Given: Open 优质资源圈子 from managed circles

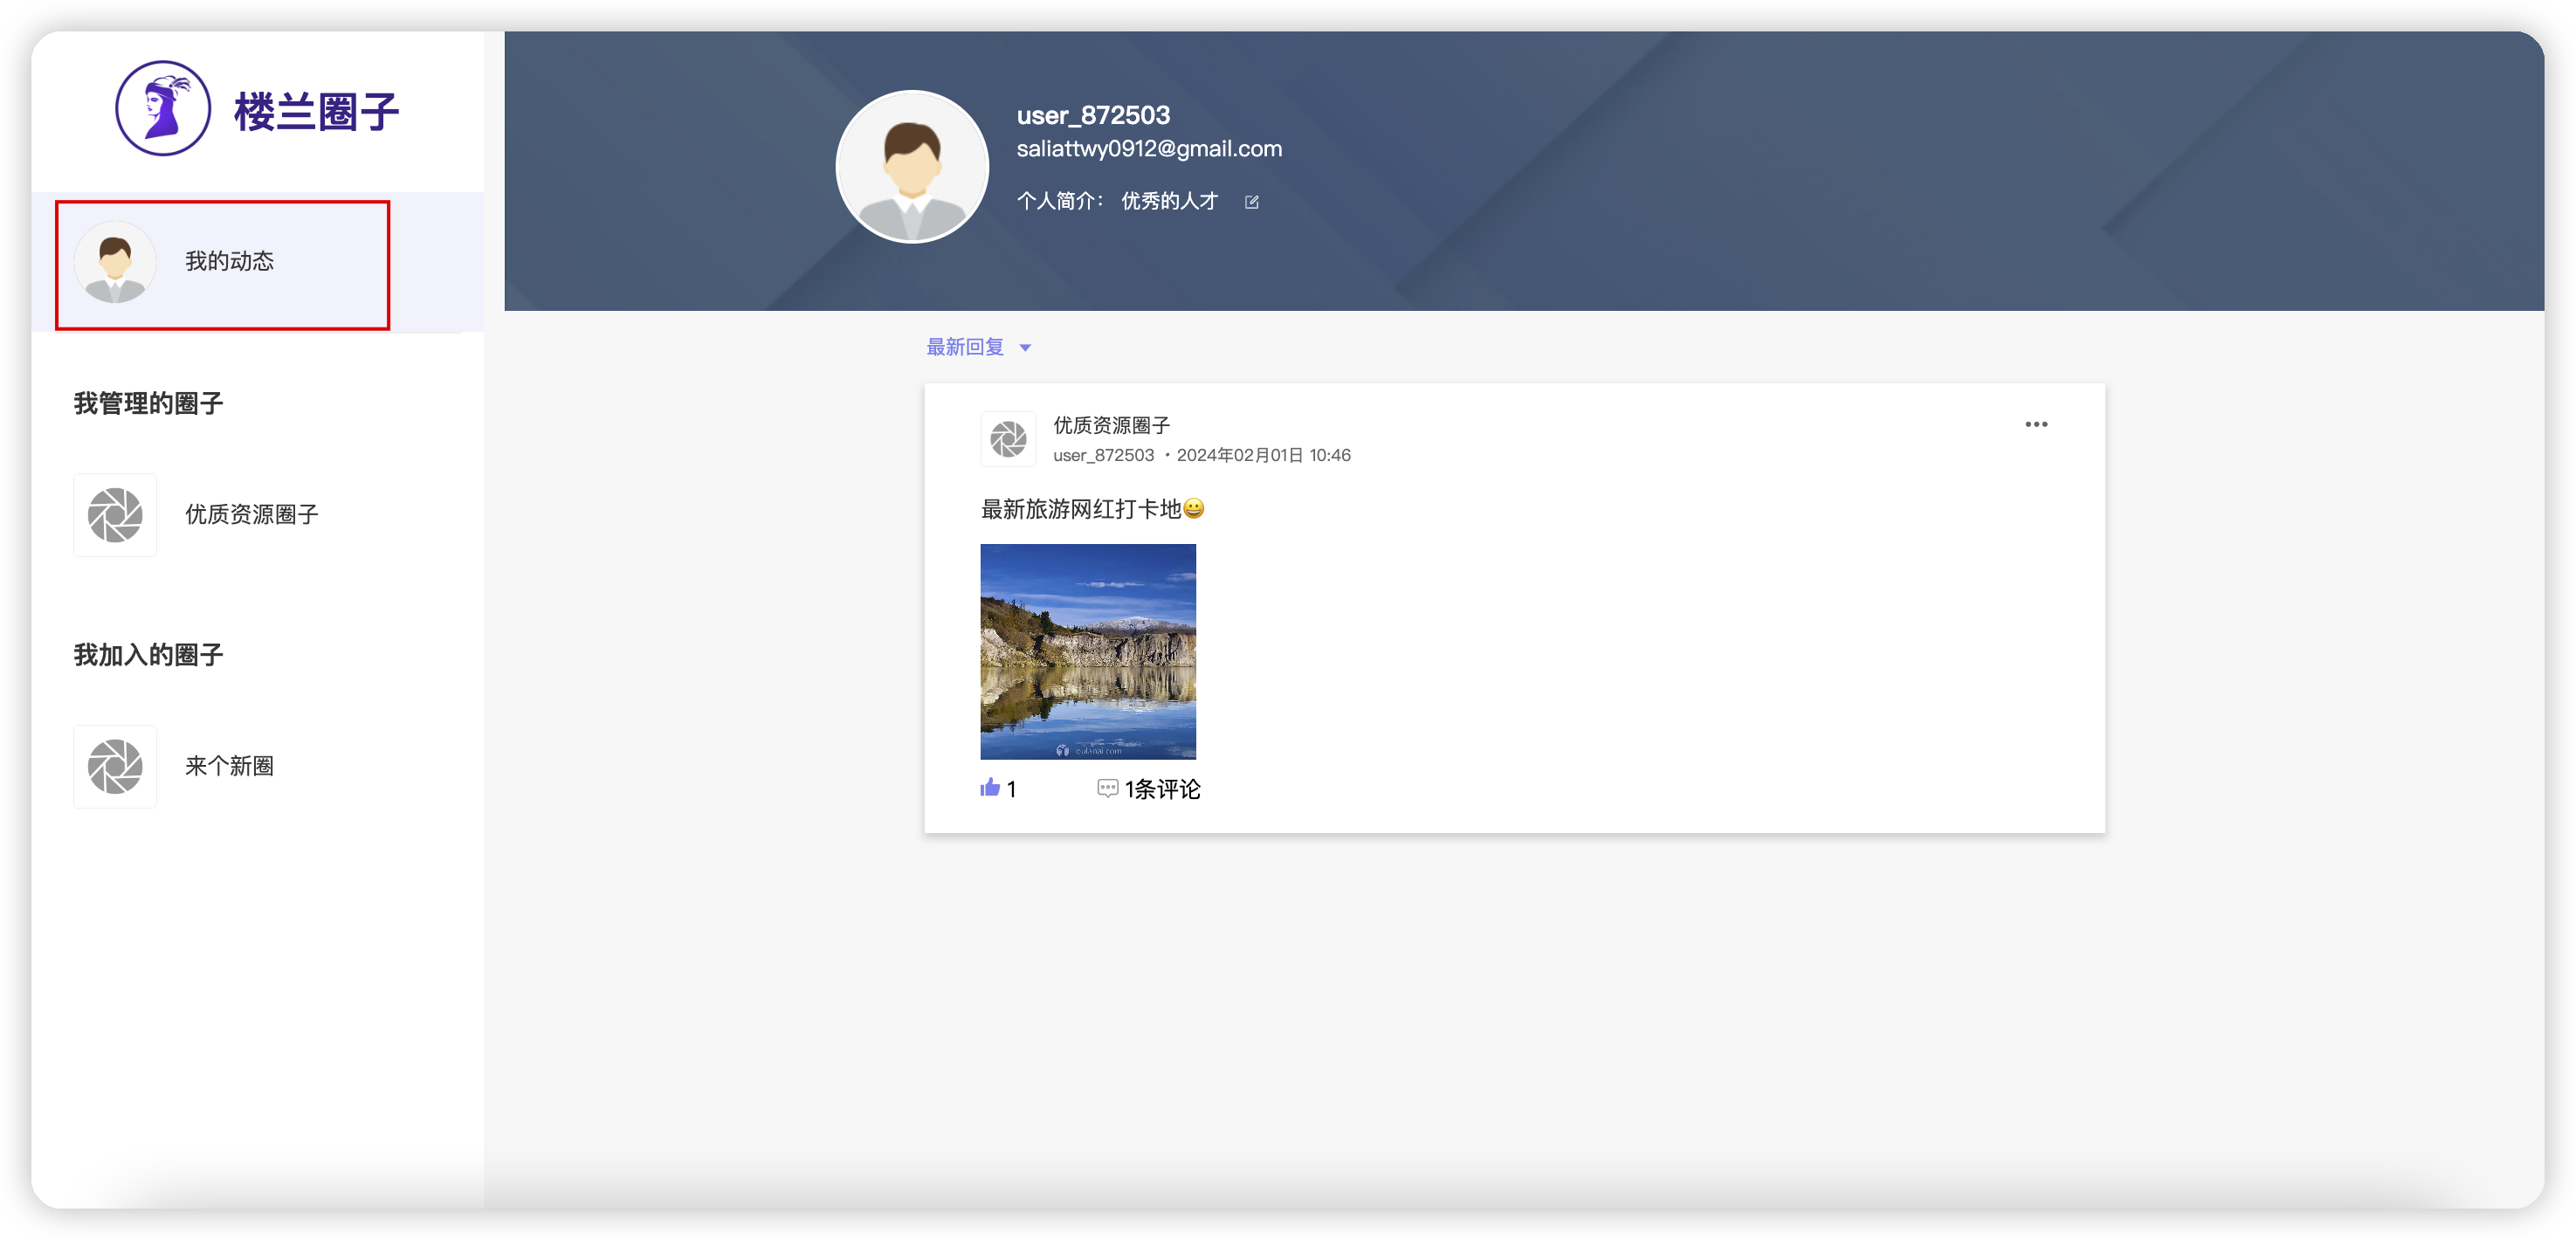Looking at the screenshot, I should 252,515.
